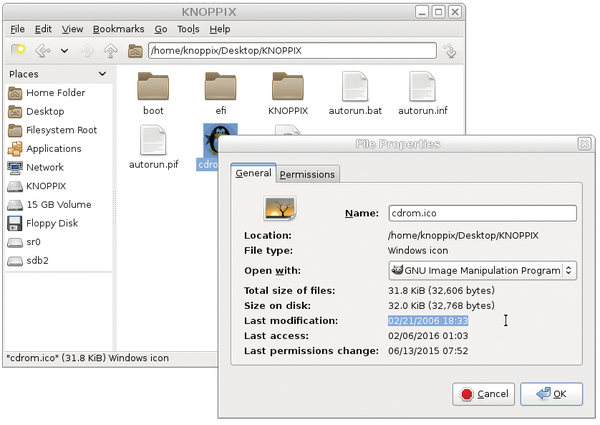
Task: Switch to the General tab
Action: [x=253, y=173]
